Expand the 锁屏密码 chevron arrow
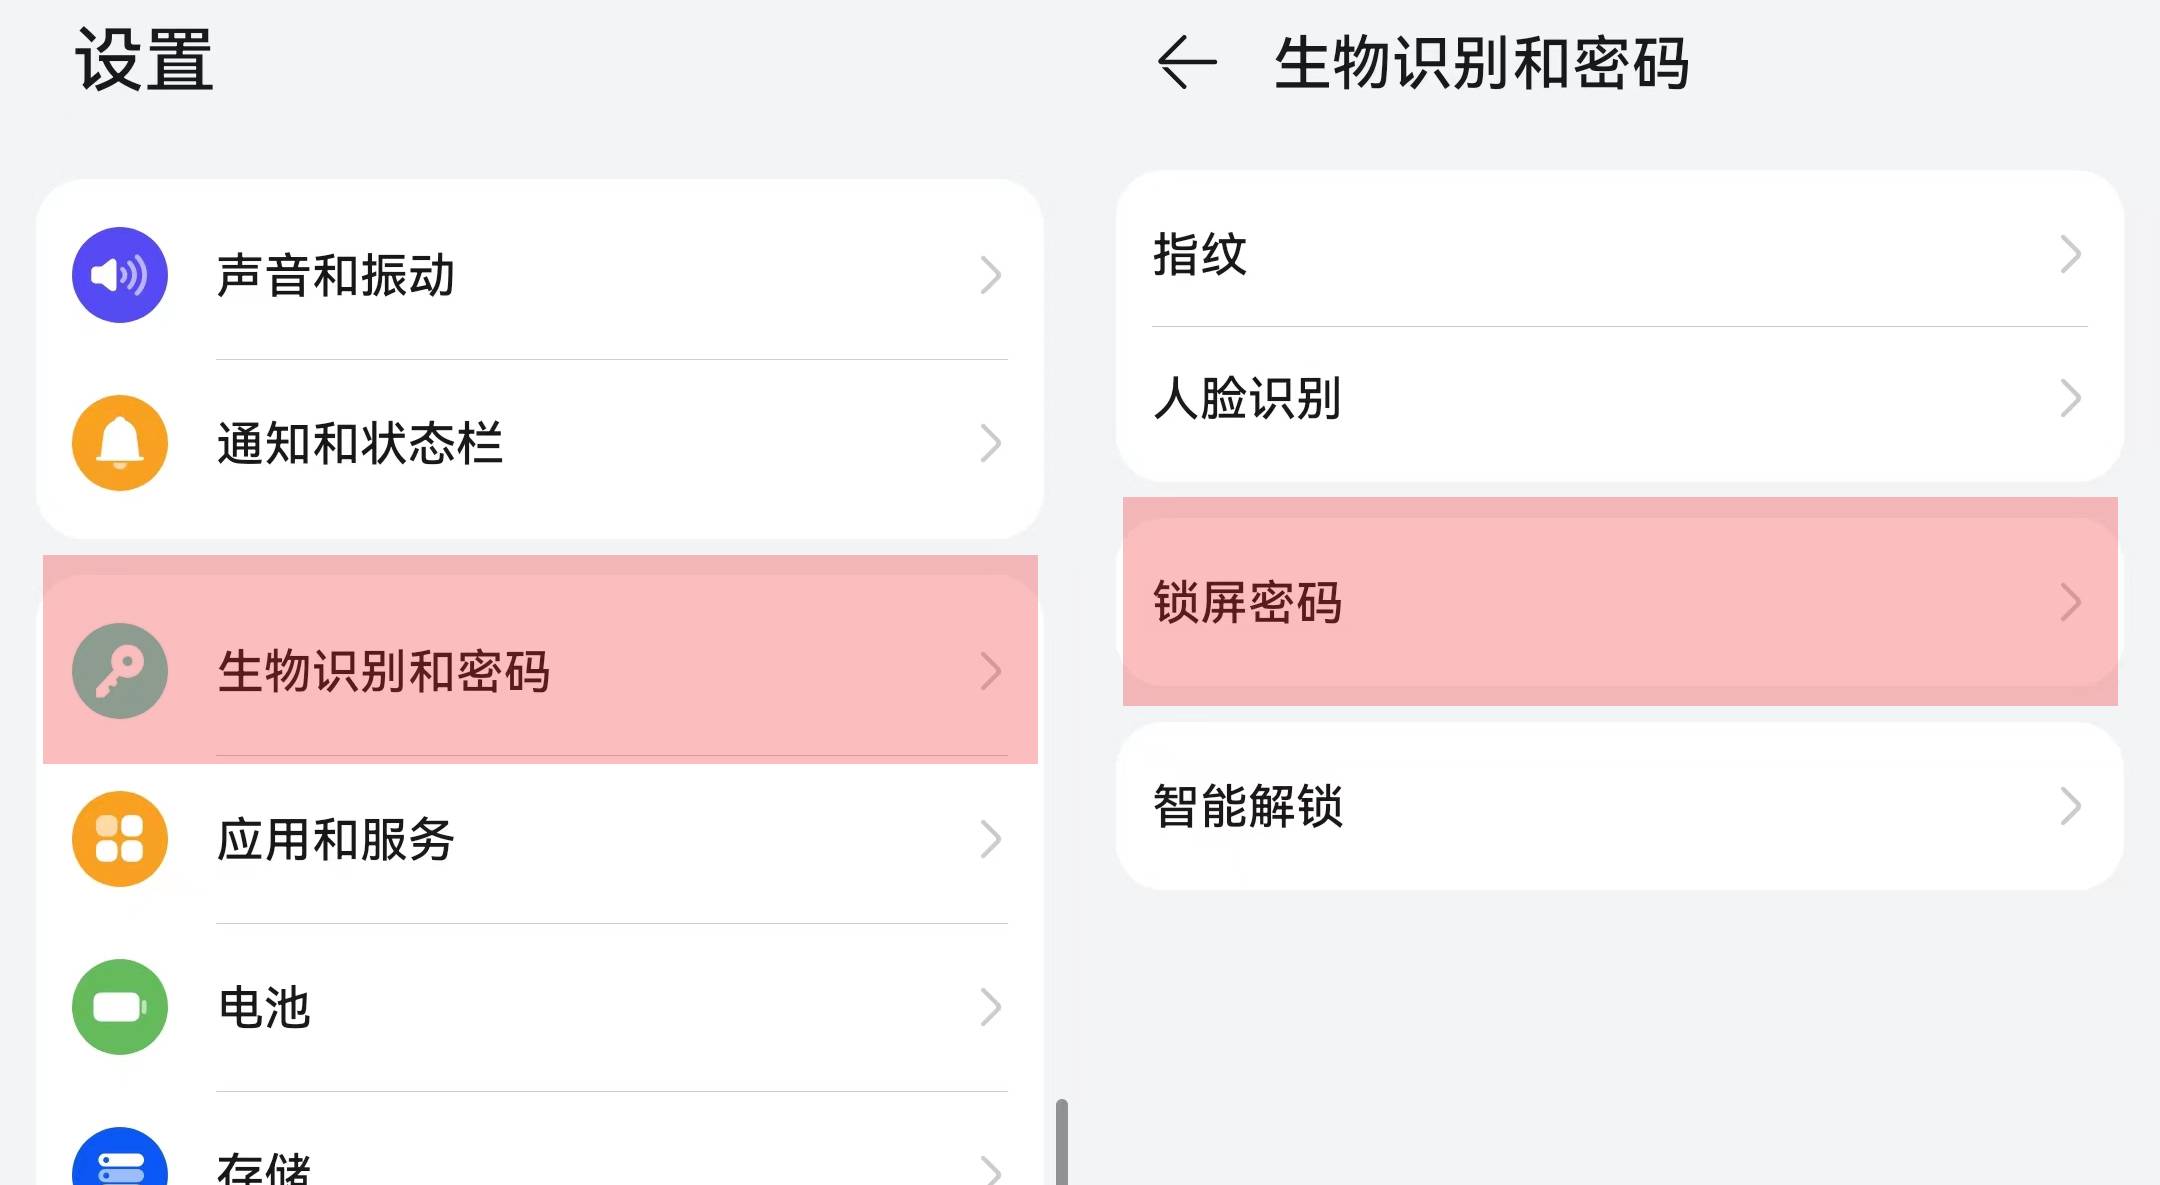 point(2070,602)
